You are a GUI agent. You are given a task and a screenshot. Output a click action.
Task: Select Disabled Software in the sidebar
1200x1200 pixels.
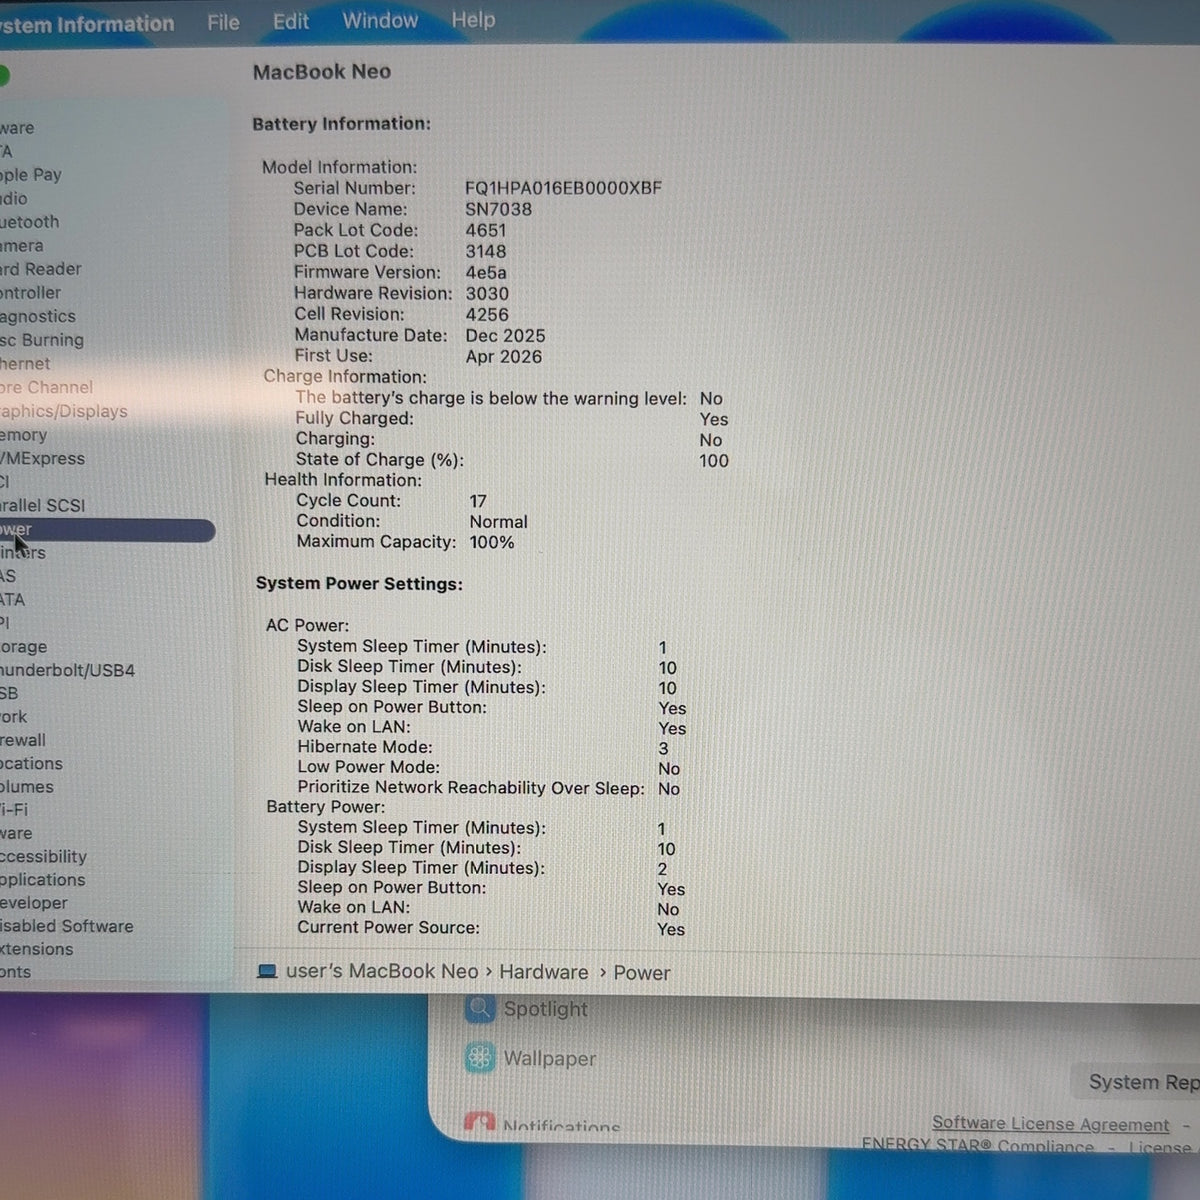(x=67, y=926)
